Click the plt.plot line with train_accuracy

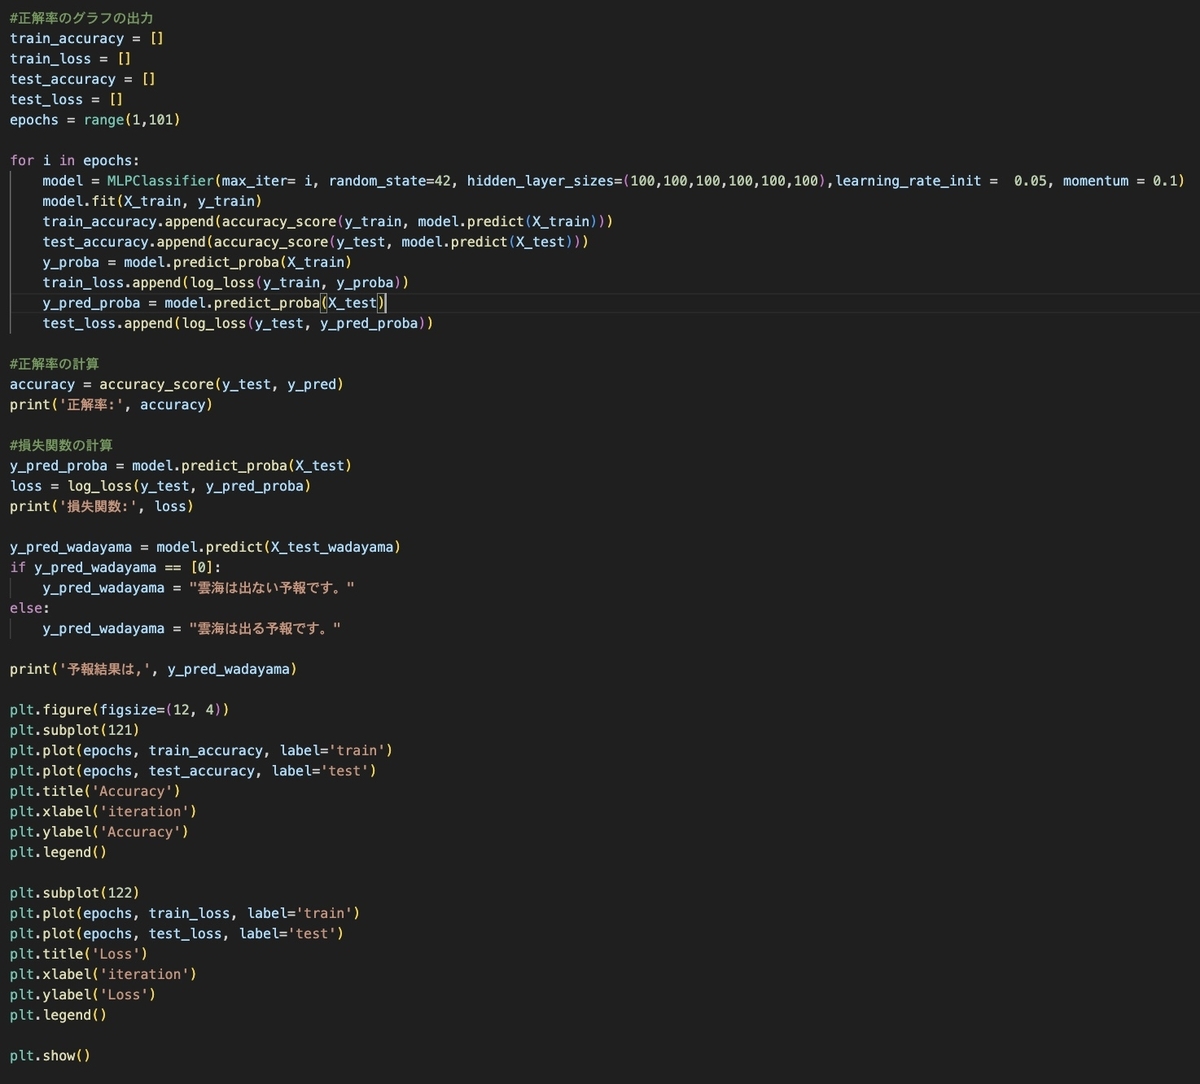[201, 750]
